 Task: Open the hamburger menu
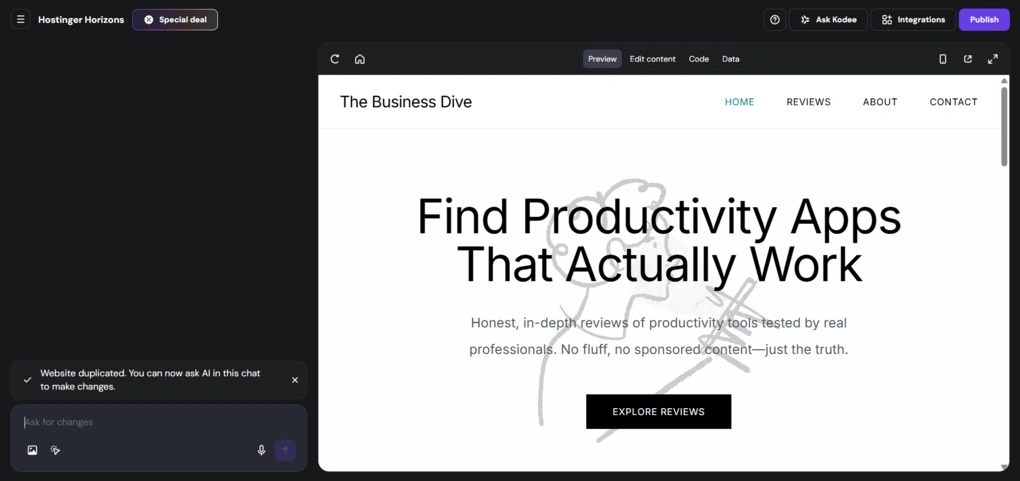[x=20, y=19]
